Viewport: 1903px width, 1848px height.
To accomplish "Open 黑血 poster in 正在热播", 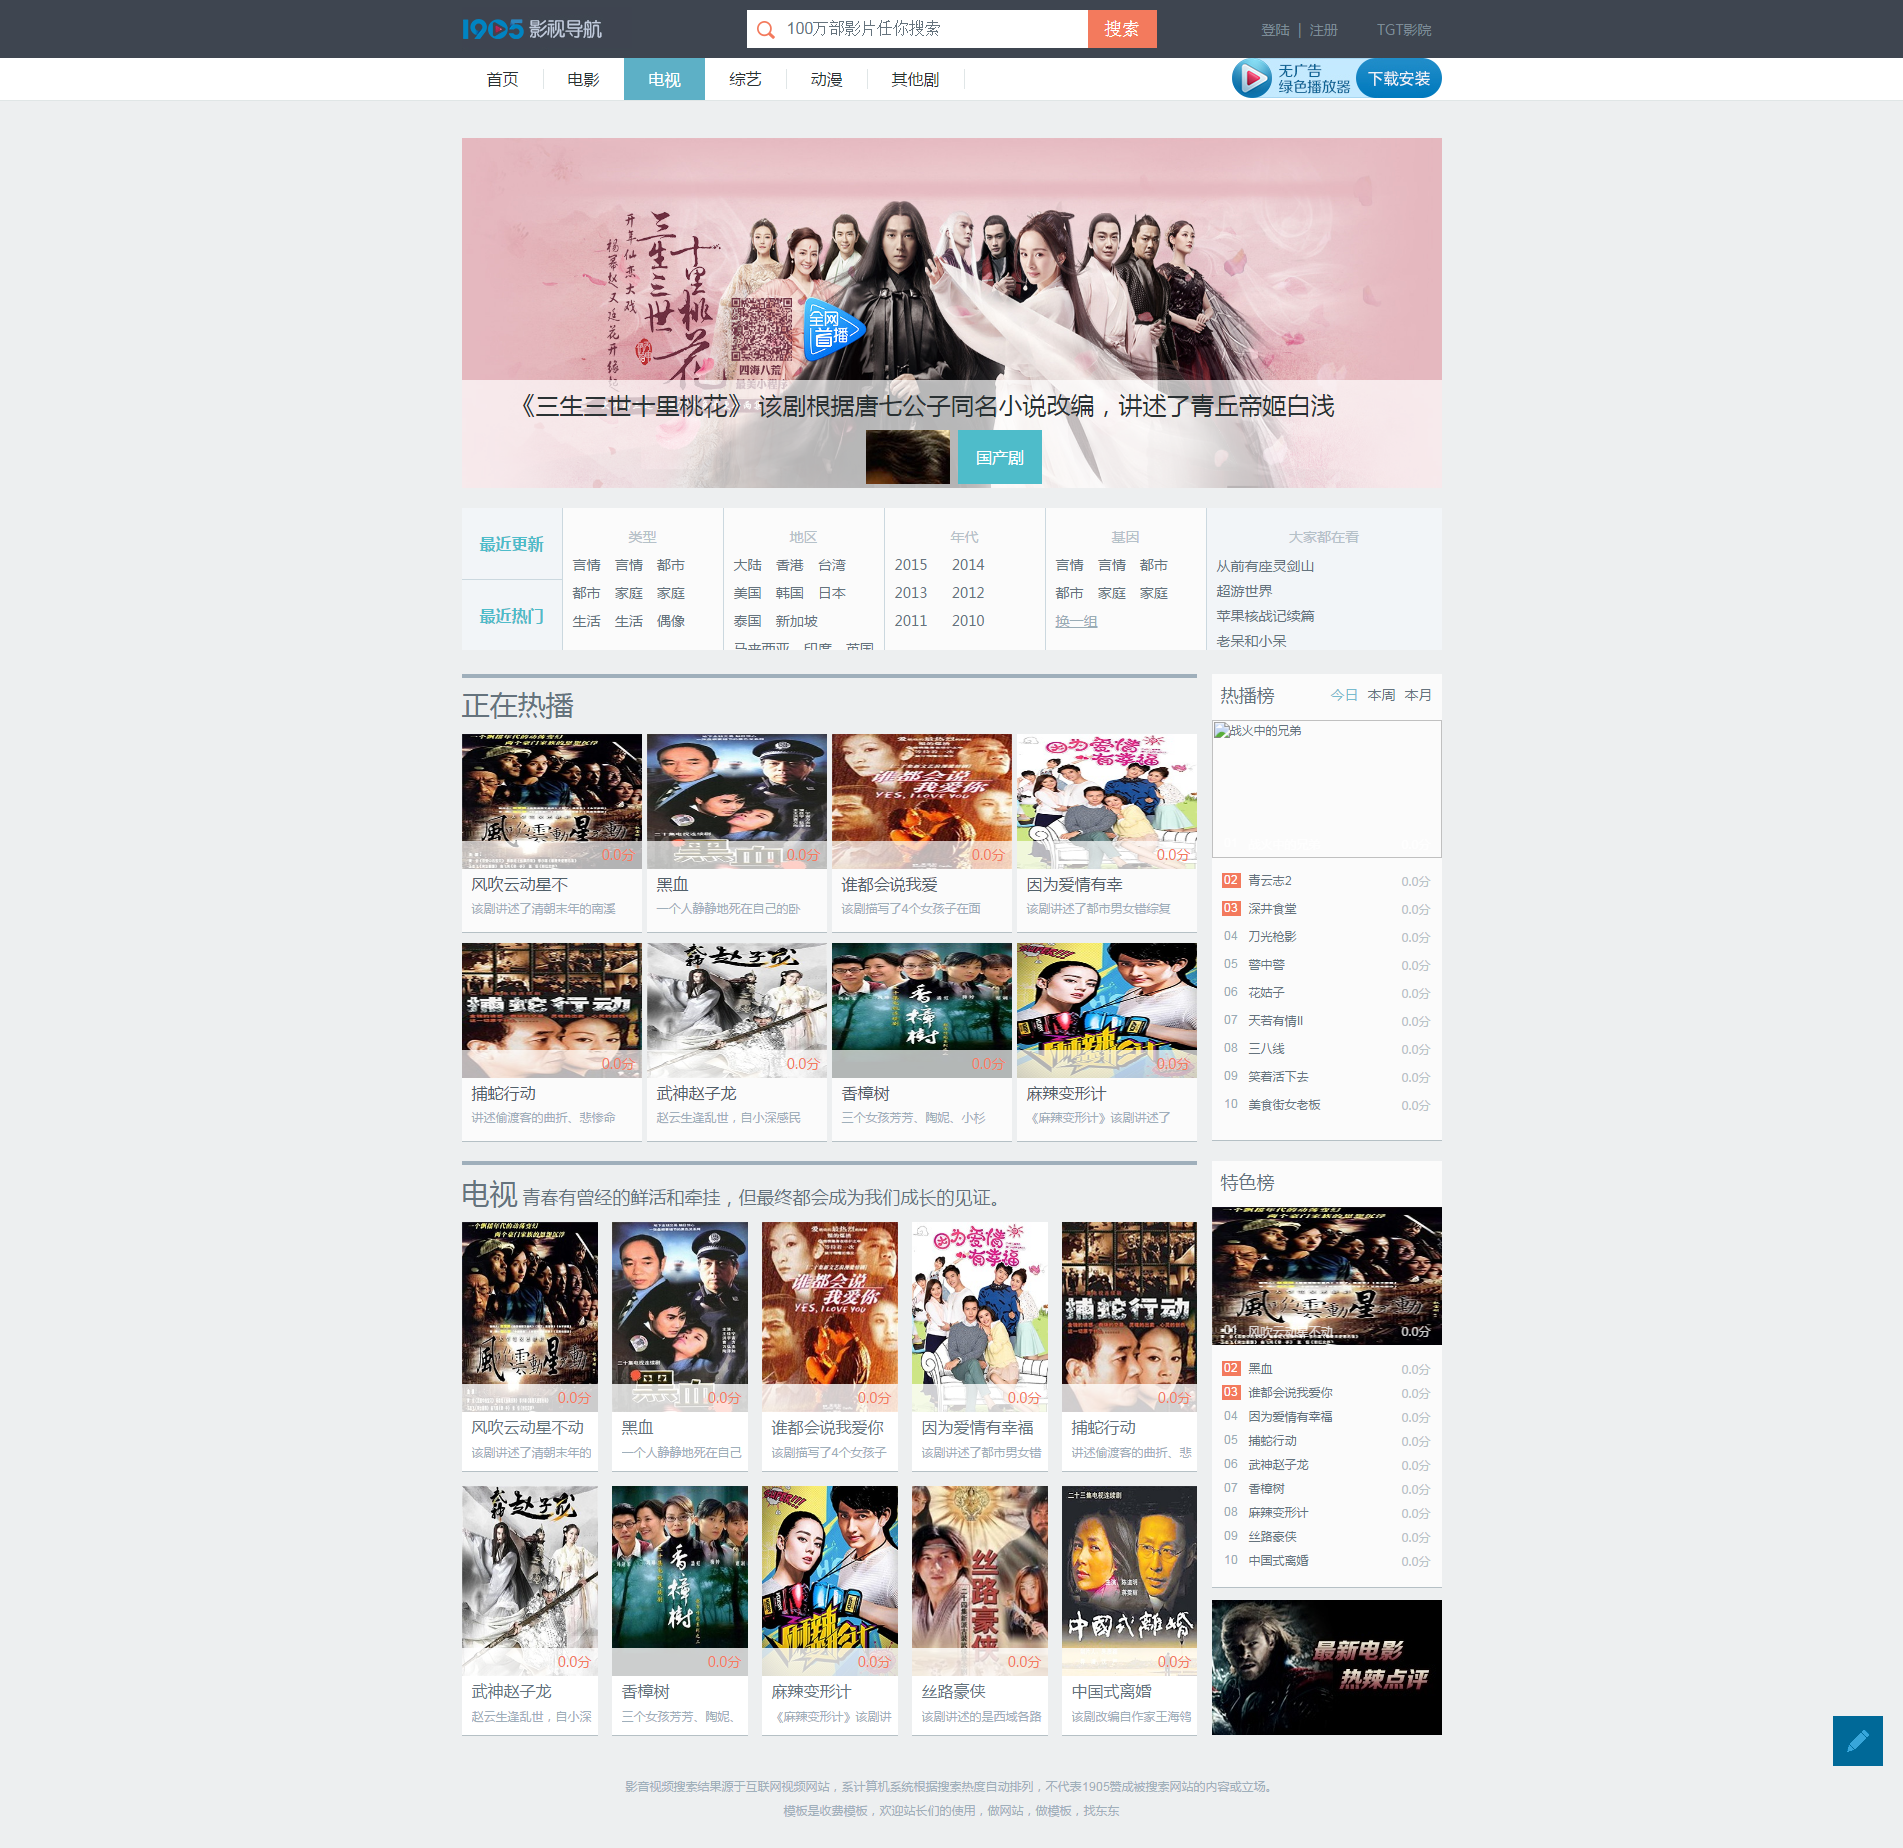I will tap(737, 801).
